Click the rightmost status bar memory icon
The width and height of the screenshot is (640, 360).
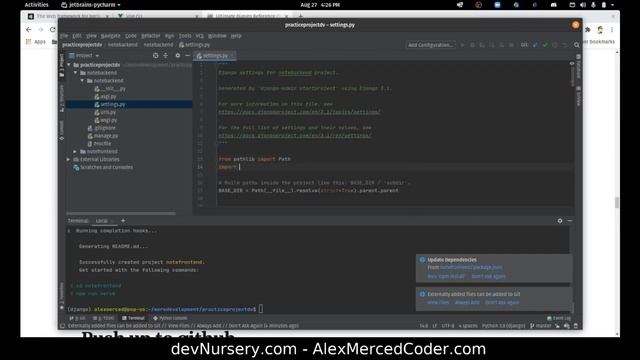point(576,326)
